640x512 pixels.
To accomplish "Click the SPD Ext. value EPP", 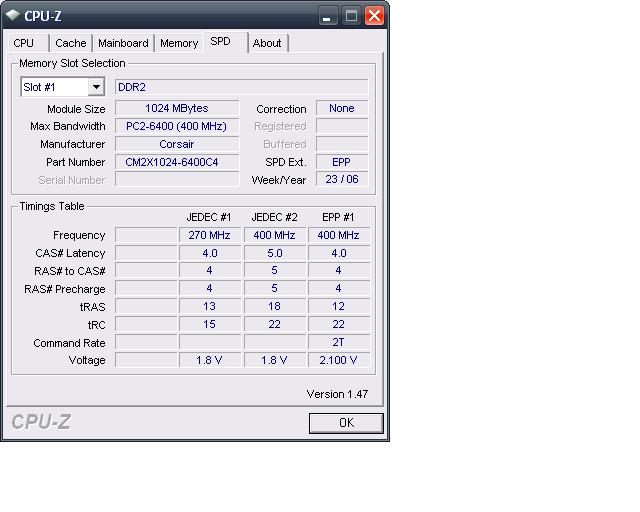I will click(342, 162).
